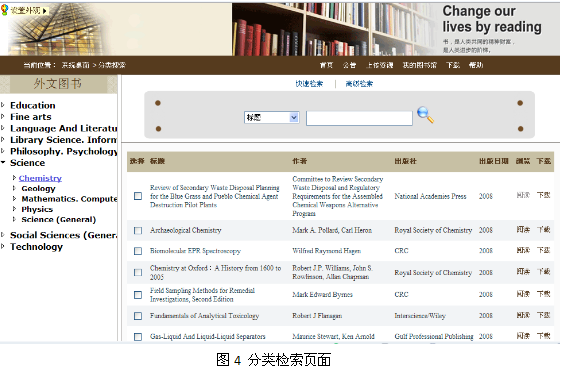Tick the Gas-Liquid And Liquid-Liquid Separators checkbox

[x=138, y=337]
